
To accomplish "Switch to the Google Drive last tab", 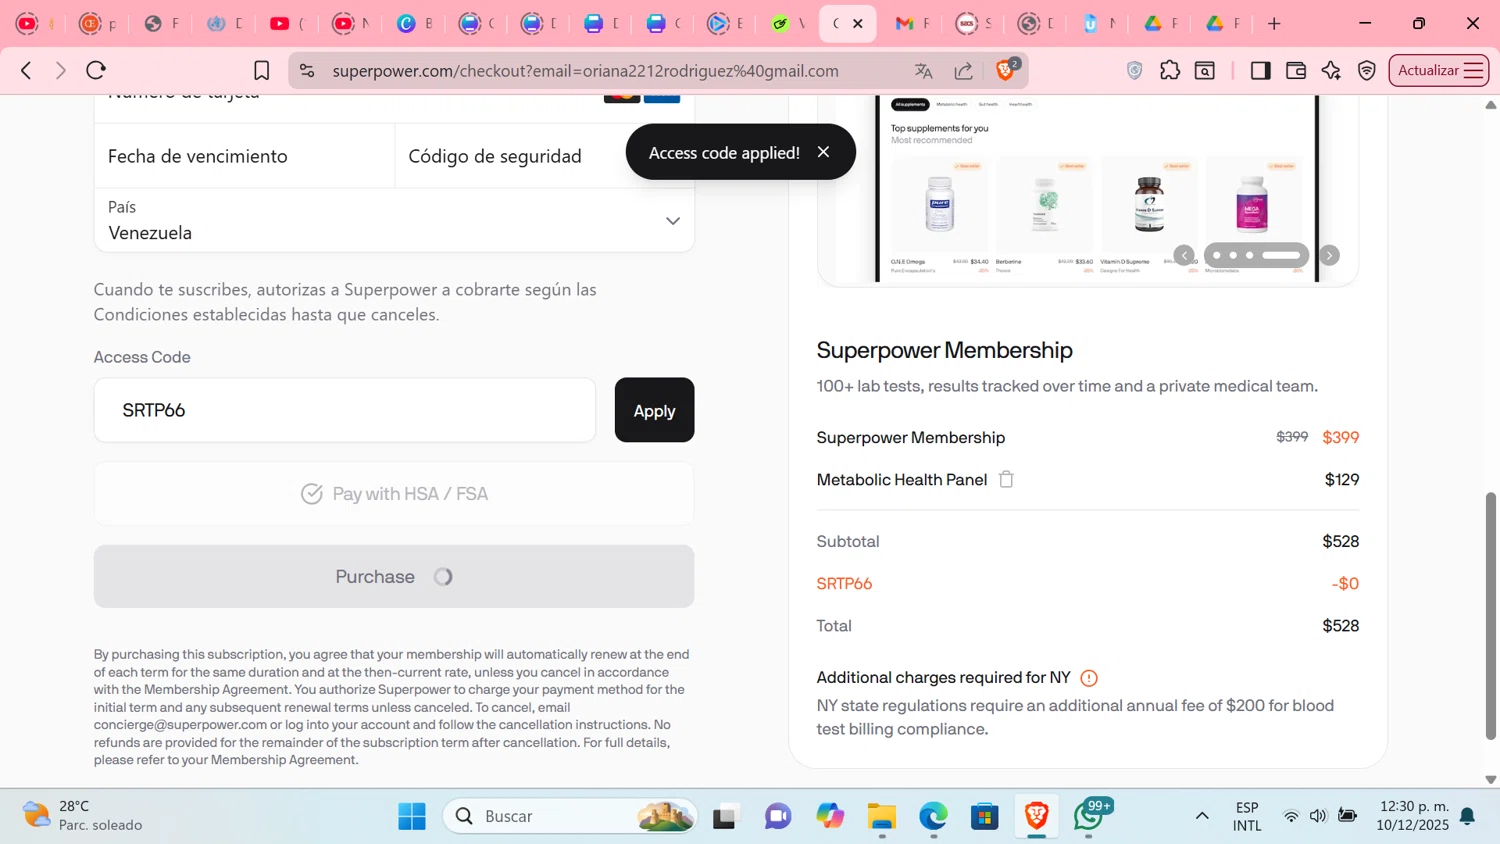I will tap(1222, 23).
